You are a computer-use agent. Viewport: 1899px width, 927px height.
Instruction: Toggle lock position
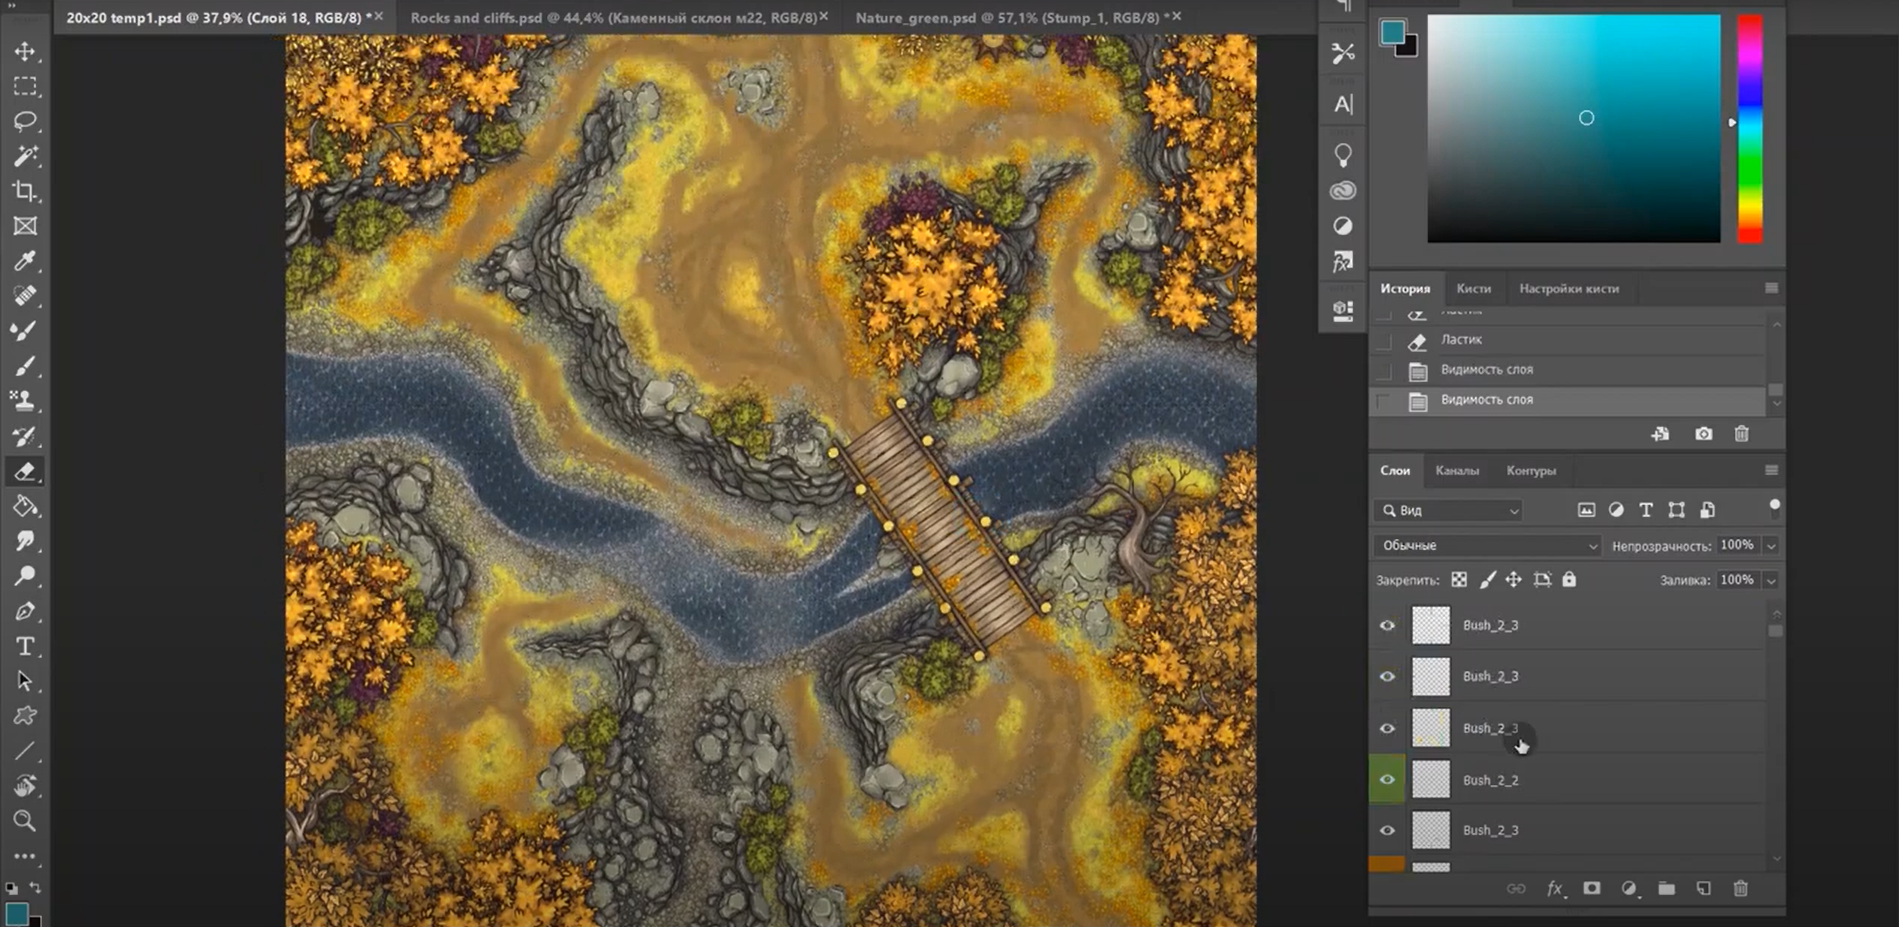[1514, 580]
